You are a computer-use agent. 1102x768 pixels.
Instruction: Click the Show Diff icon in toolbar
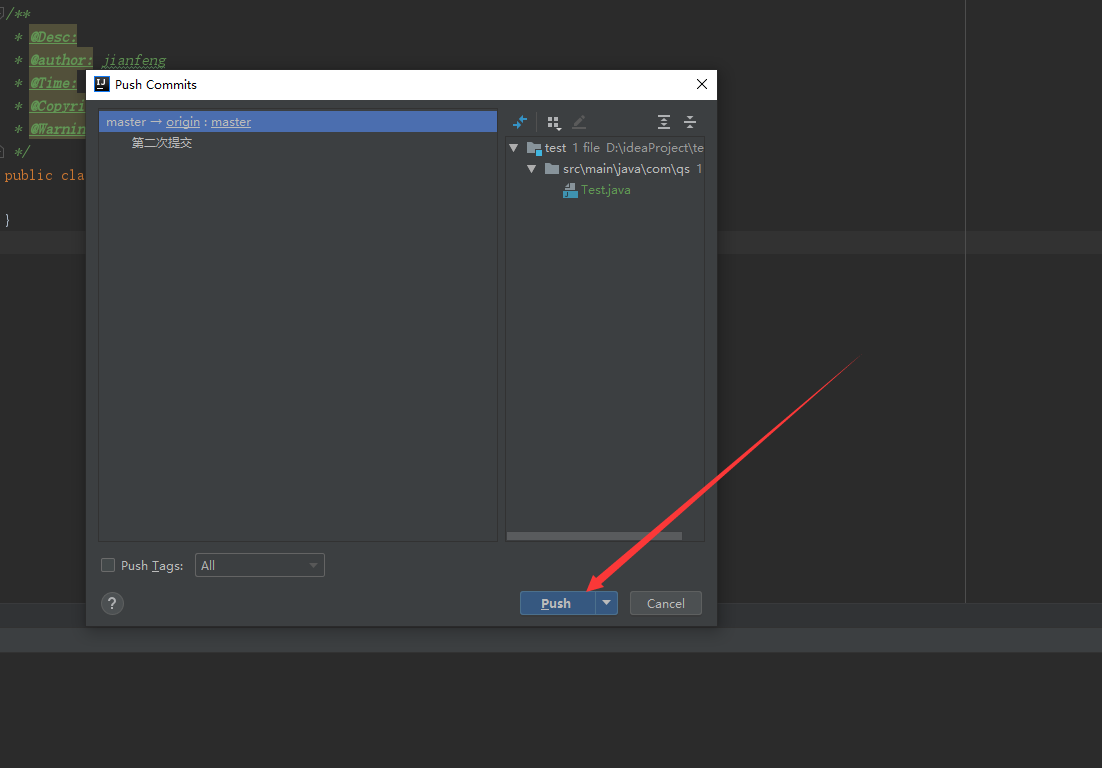pyautogui.click(x=520, y=122)
